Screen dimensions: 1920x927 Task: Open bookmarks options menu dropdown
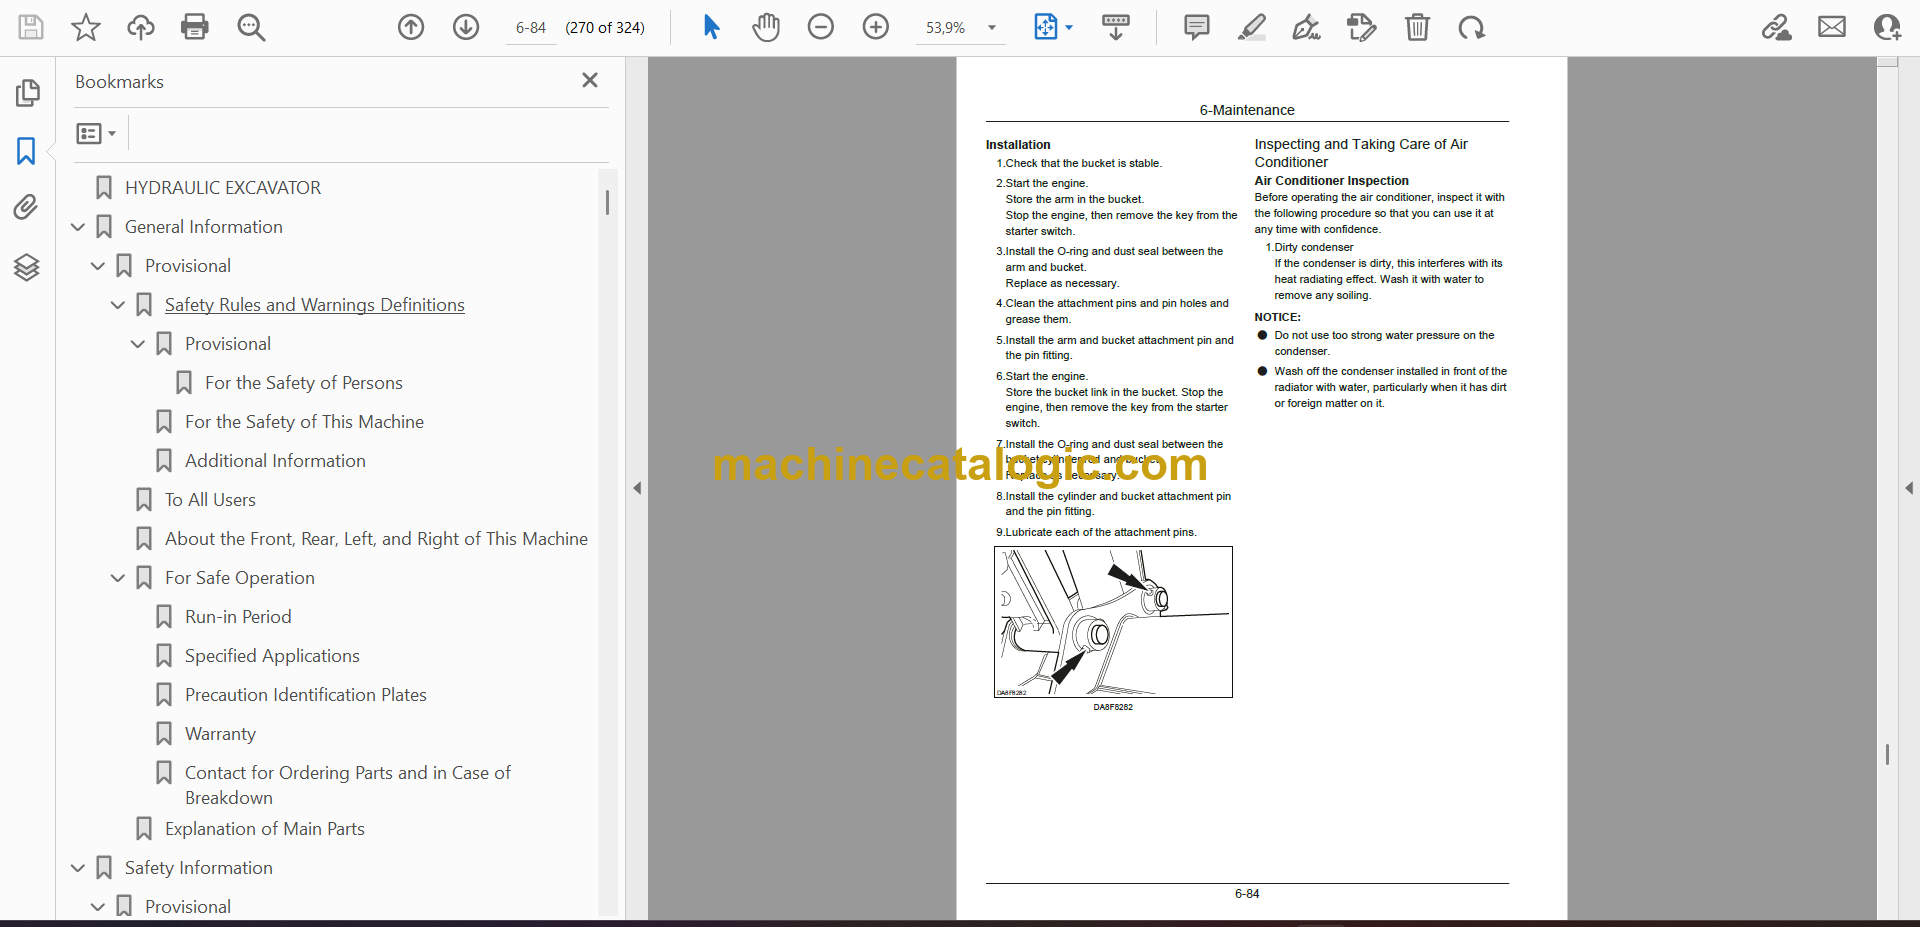(x=96, y=133)
